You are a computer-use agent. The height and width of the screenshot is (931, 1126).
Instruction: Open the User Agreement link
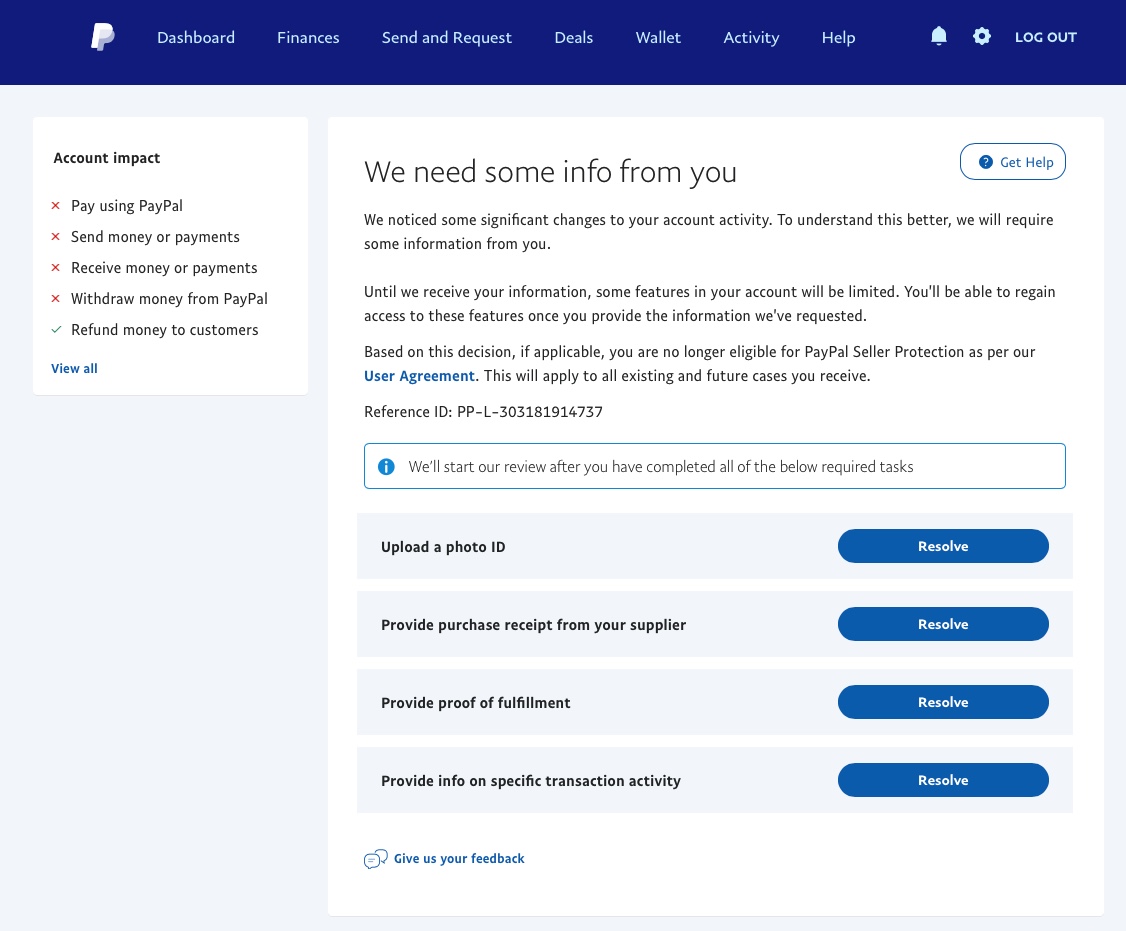[419, 376]
